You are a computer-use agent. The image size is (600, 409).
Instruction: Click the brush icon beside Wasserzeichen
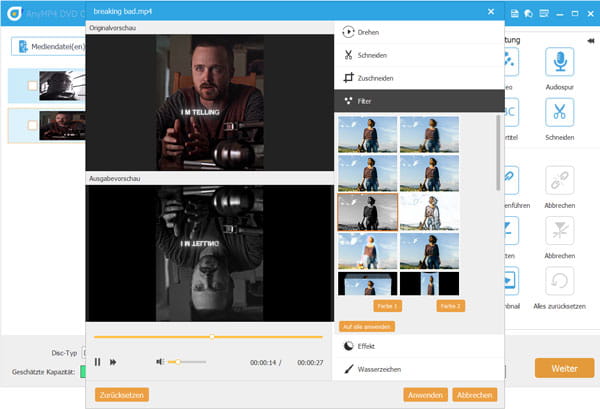349,369
